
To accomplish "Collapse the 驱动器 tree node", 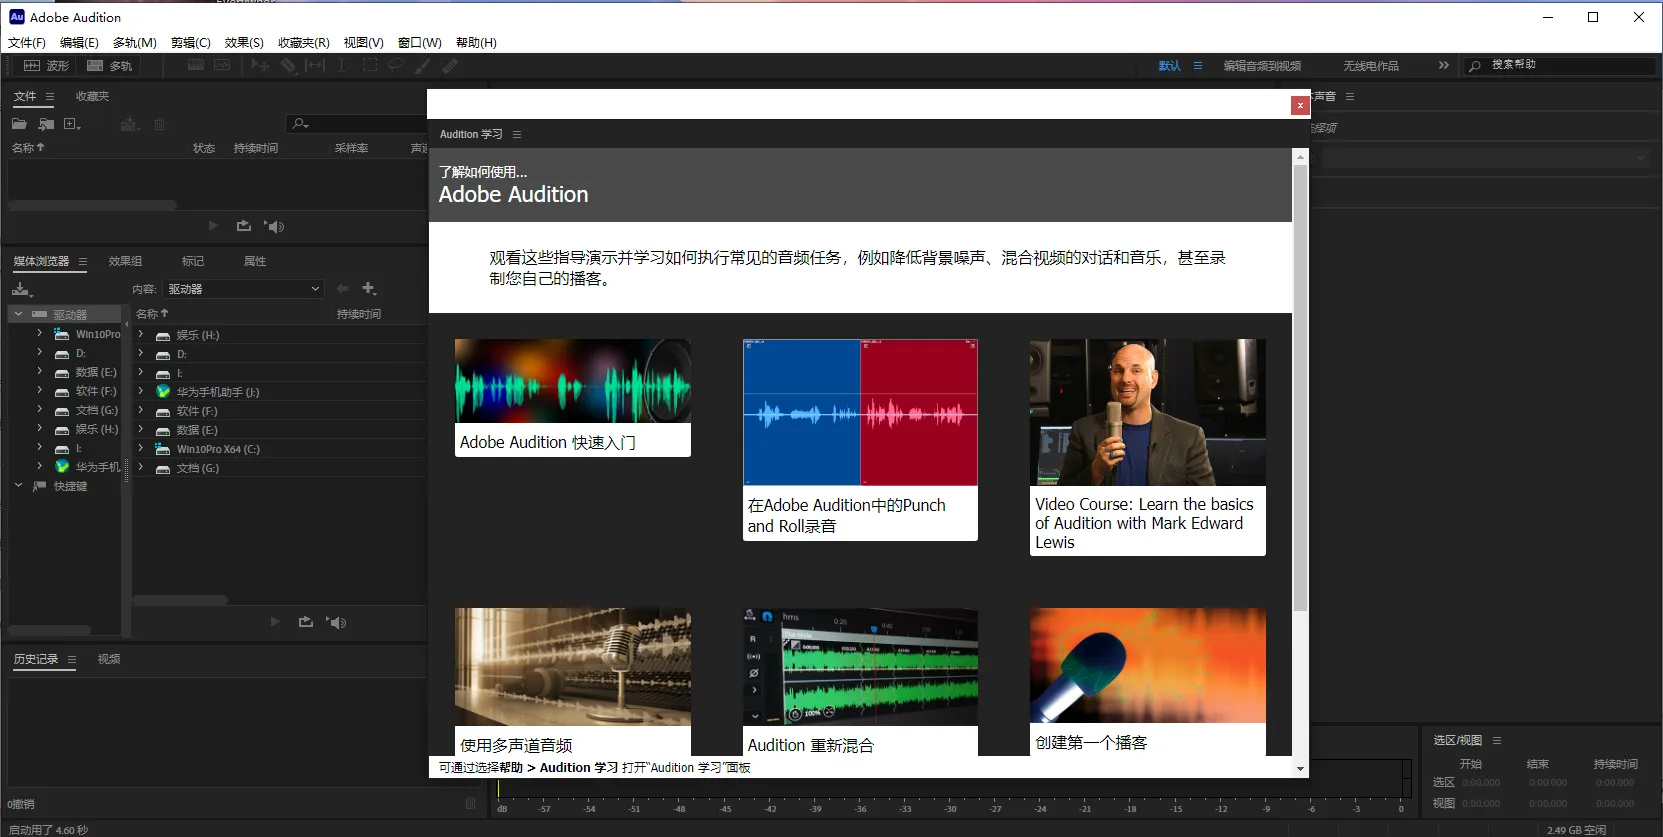I will point(18,314).
